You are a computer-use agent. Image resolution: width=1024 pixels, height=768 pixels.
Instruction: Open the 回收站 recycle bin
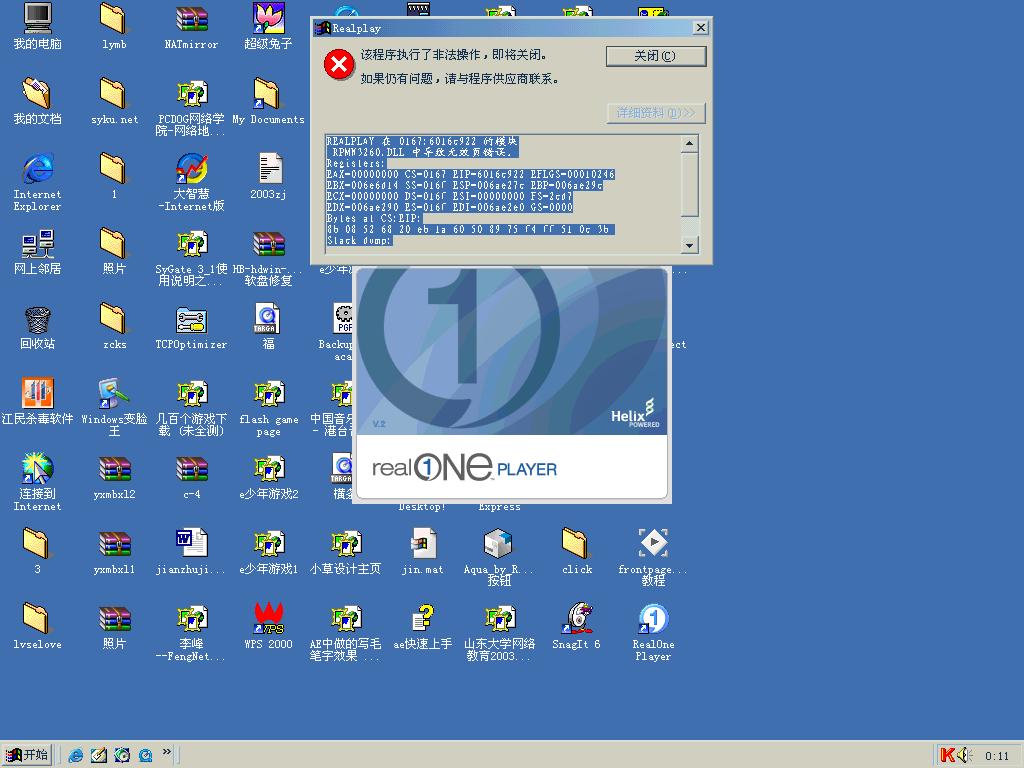[37, 319]
